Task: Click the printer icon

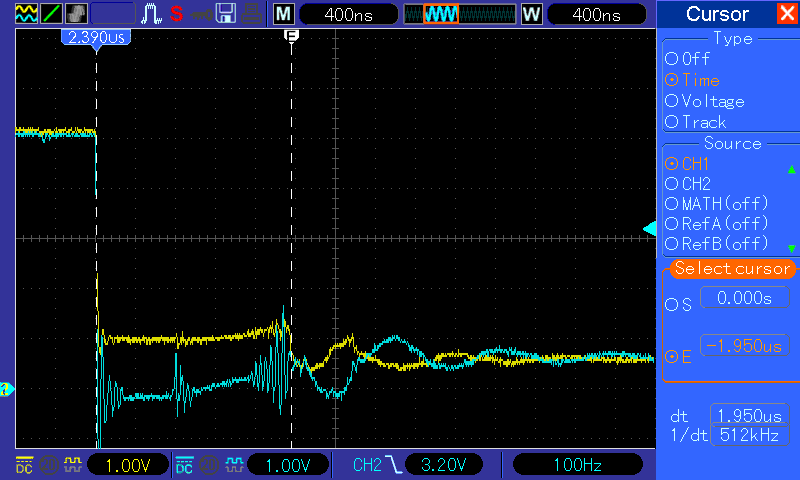Action: tap(252, 14)
